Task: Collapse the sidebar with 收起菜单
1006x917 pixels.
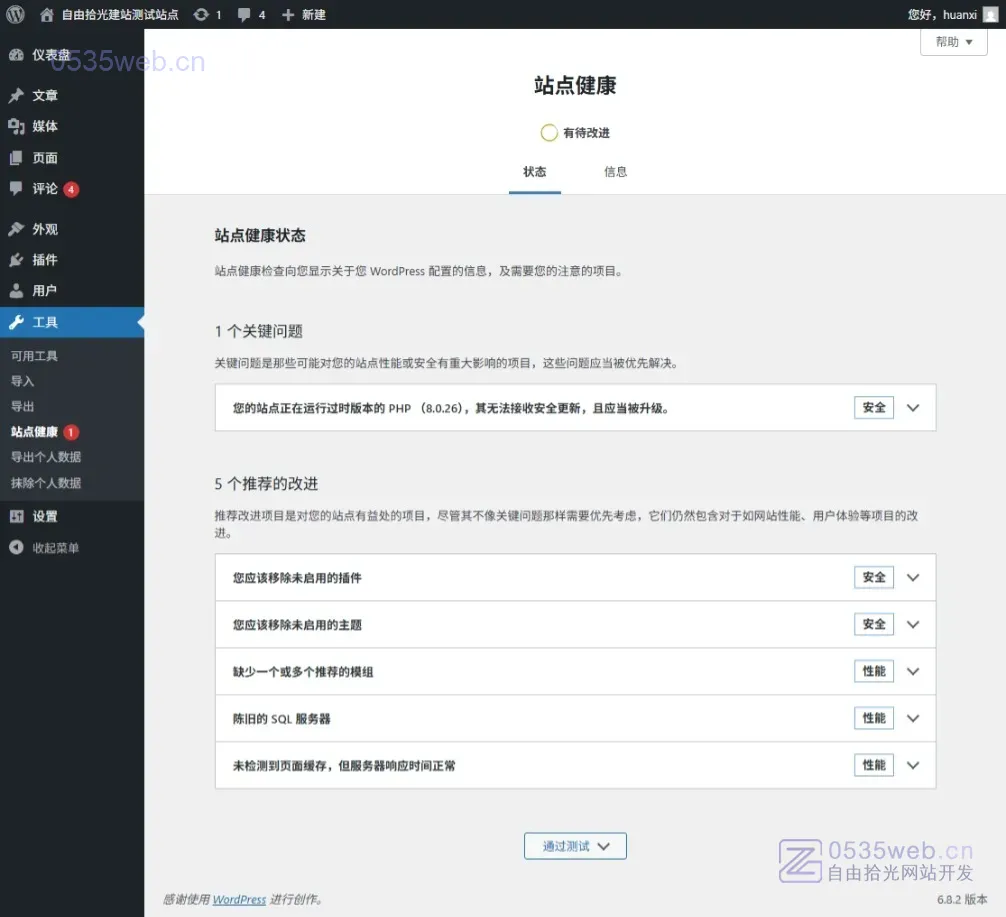Action: click(55, 548)
